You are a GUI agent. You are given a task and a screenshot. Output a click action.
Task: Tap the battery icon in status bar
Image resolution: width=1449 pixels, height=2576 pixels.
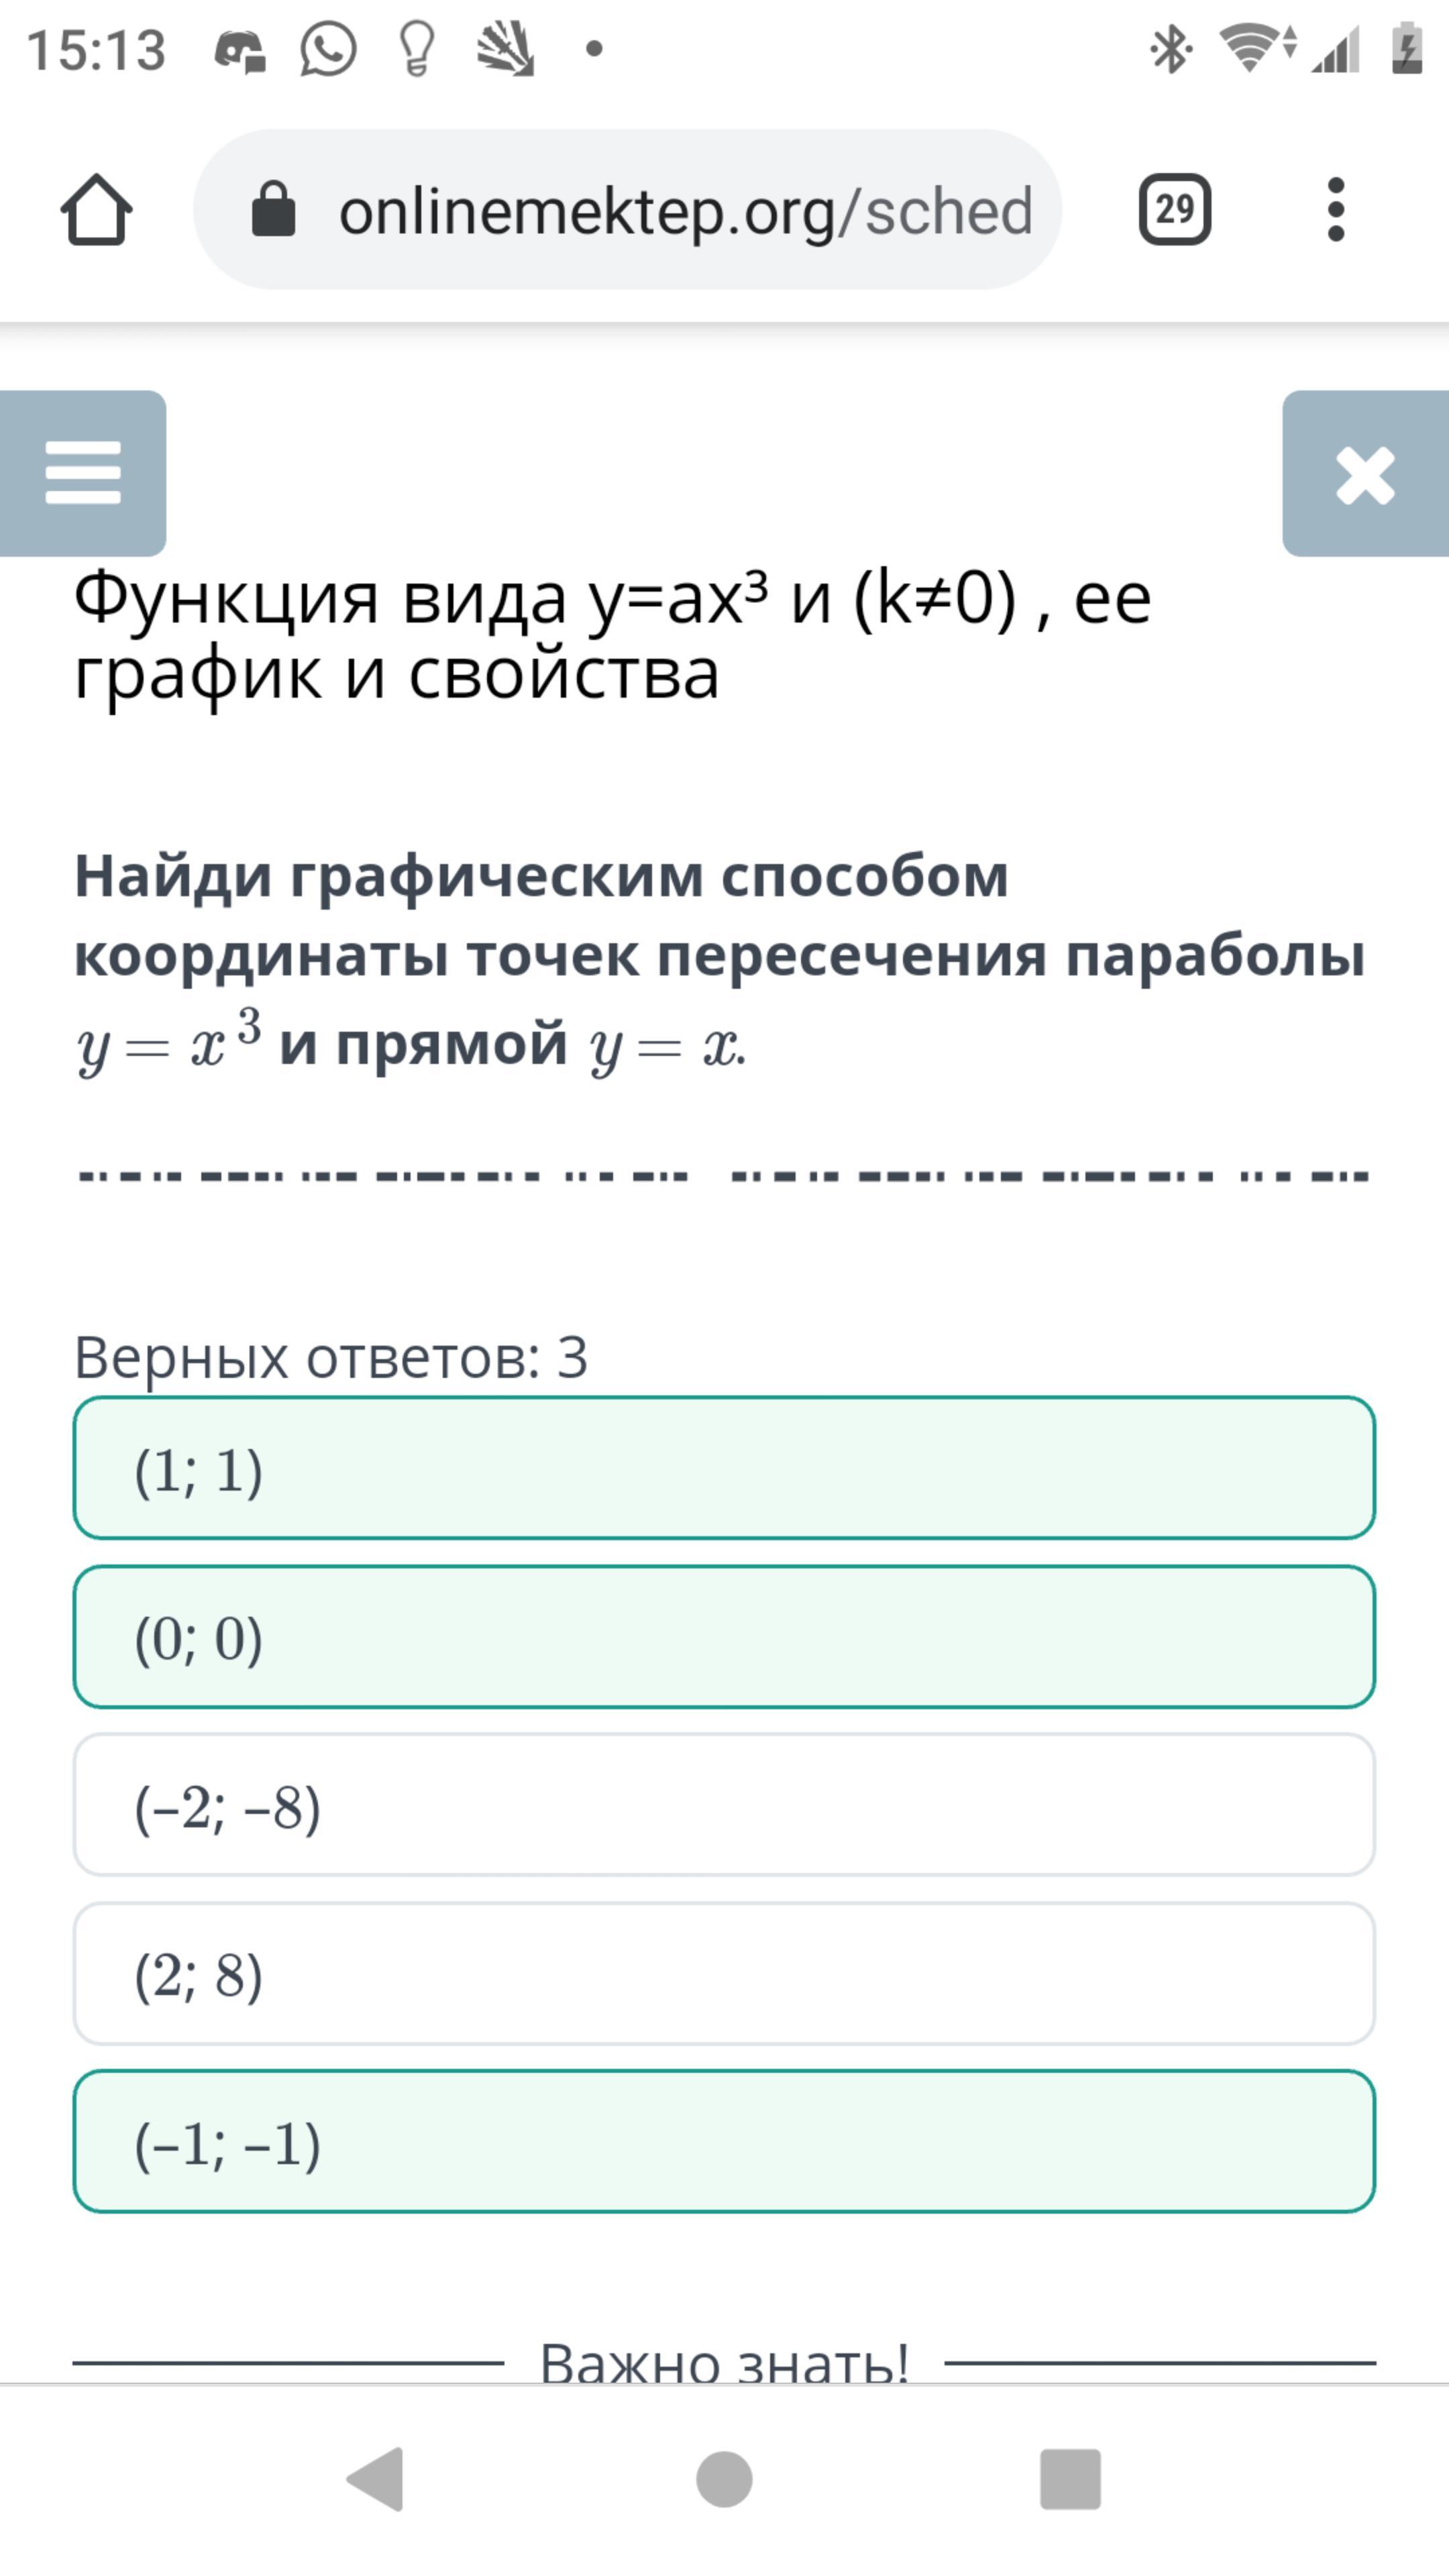1406,50
